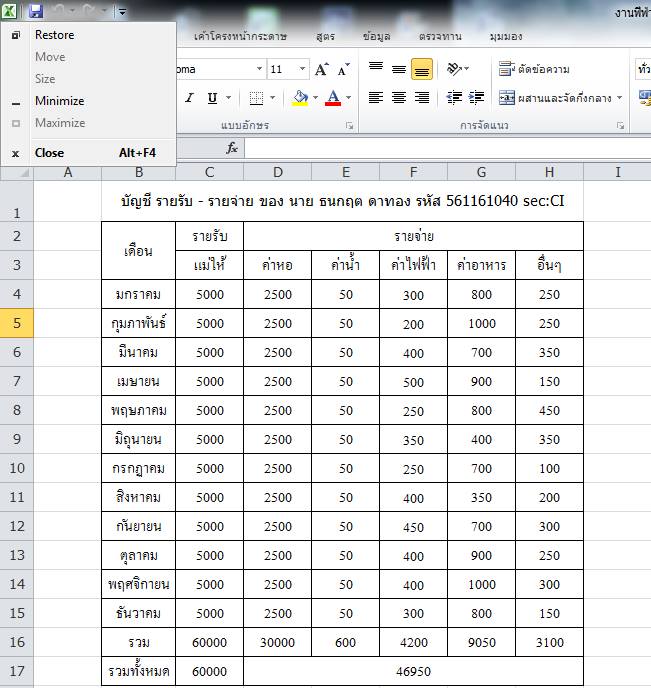Click the ธันวาคม month cell
651x688 pixels.
[x=138, y=613]
